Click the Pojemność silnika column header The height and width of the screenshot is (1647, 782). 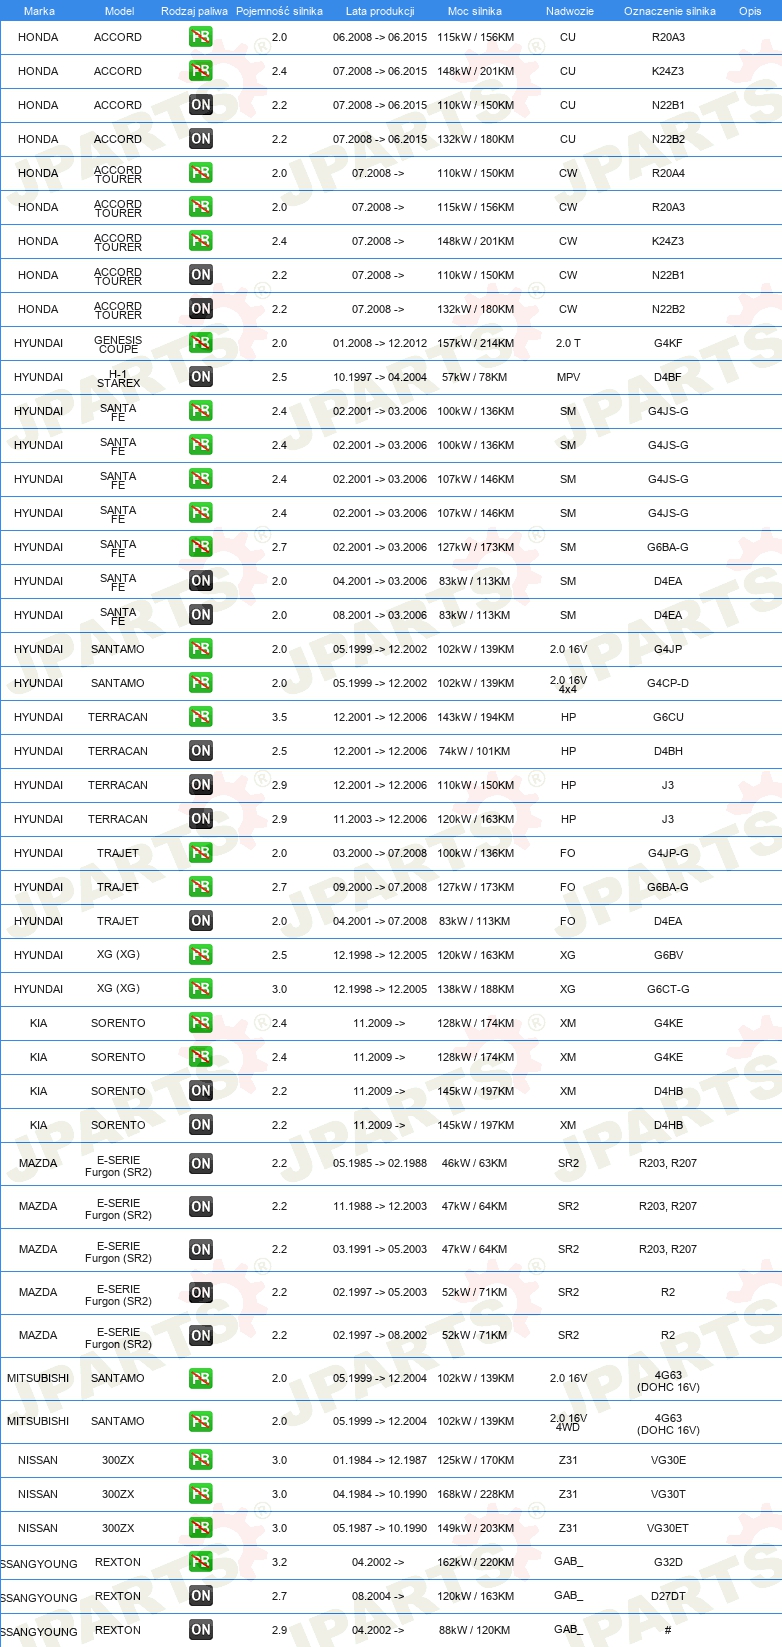pyautogui.click(x=279, y=11)
